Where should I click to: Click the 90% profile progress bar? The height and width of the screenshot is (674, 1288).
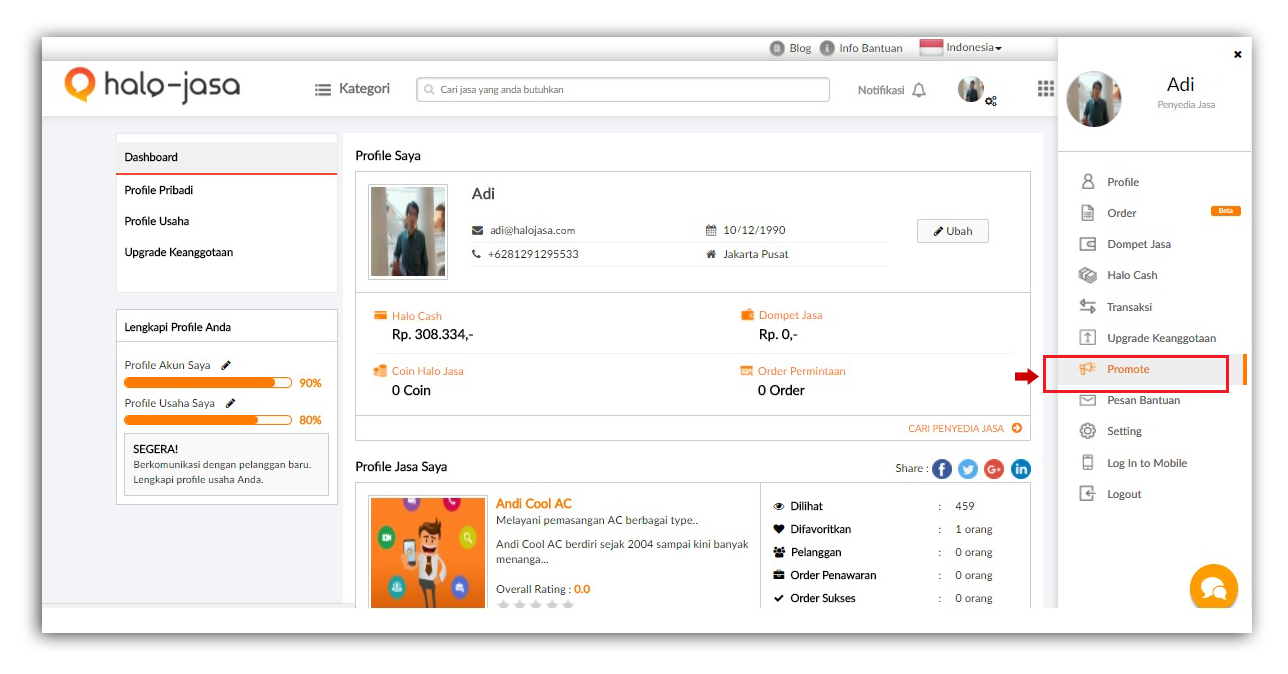pyautogui.click(x=208, y=383)
